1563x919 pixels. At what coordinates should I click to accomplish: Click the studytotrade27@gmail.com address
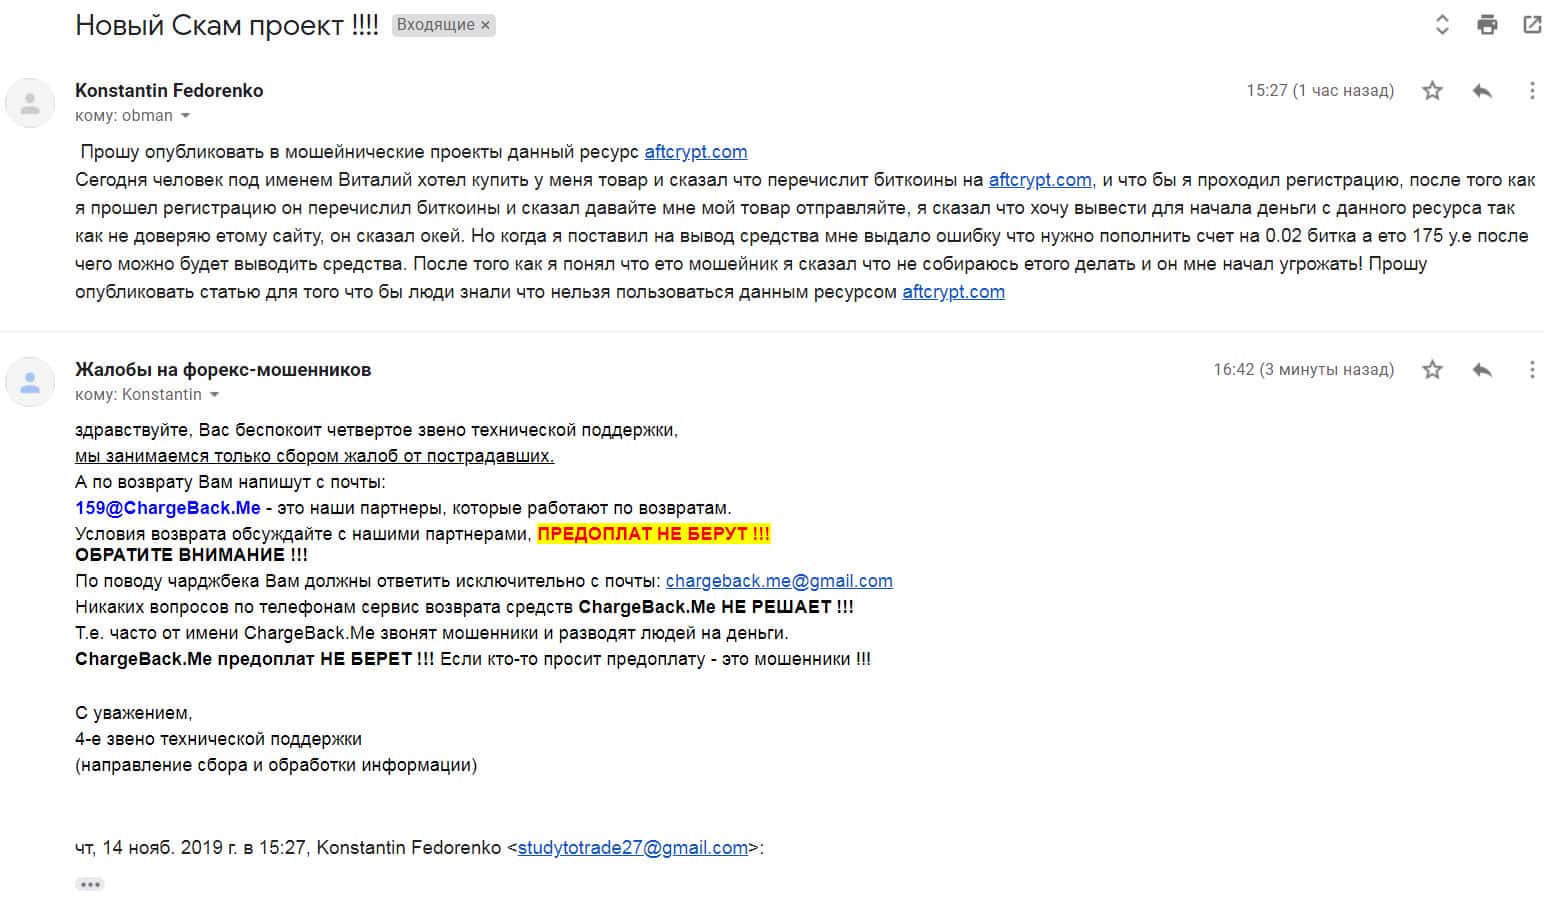click(632, 848)
